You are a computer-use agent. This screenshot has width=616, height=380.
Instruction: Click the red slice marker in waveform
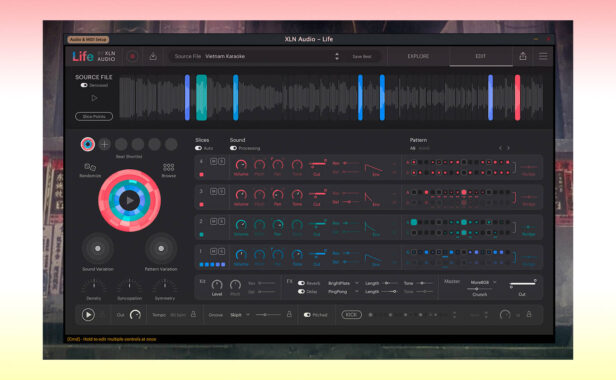pos(517,97)
